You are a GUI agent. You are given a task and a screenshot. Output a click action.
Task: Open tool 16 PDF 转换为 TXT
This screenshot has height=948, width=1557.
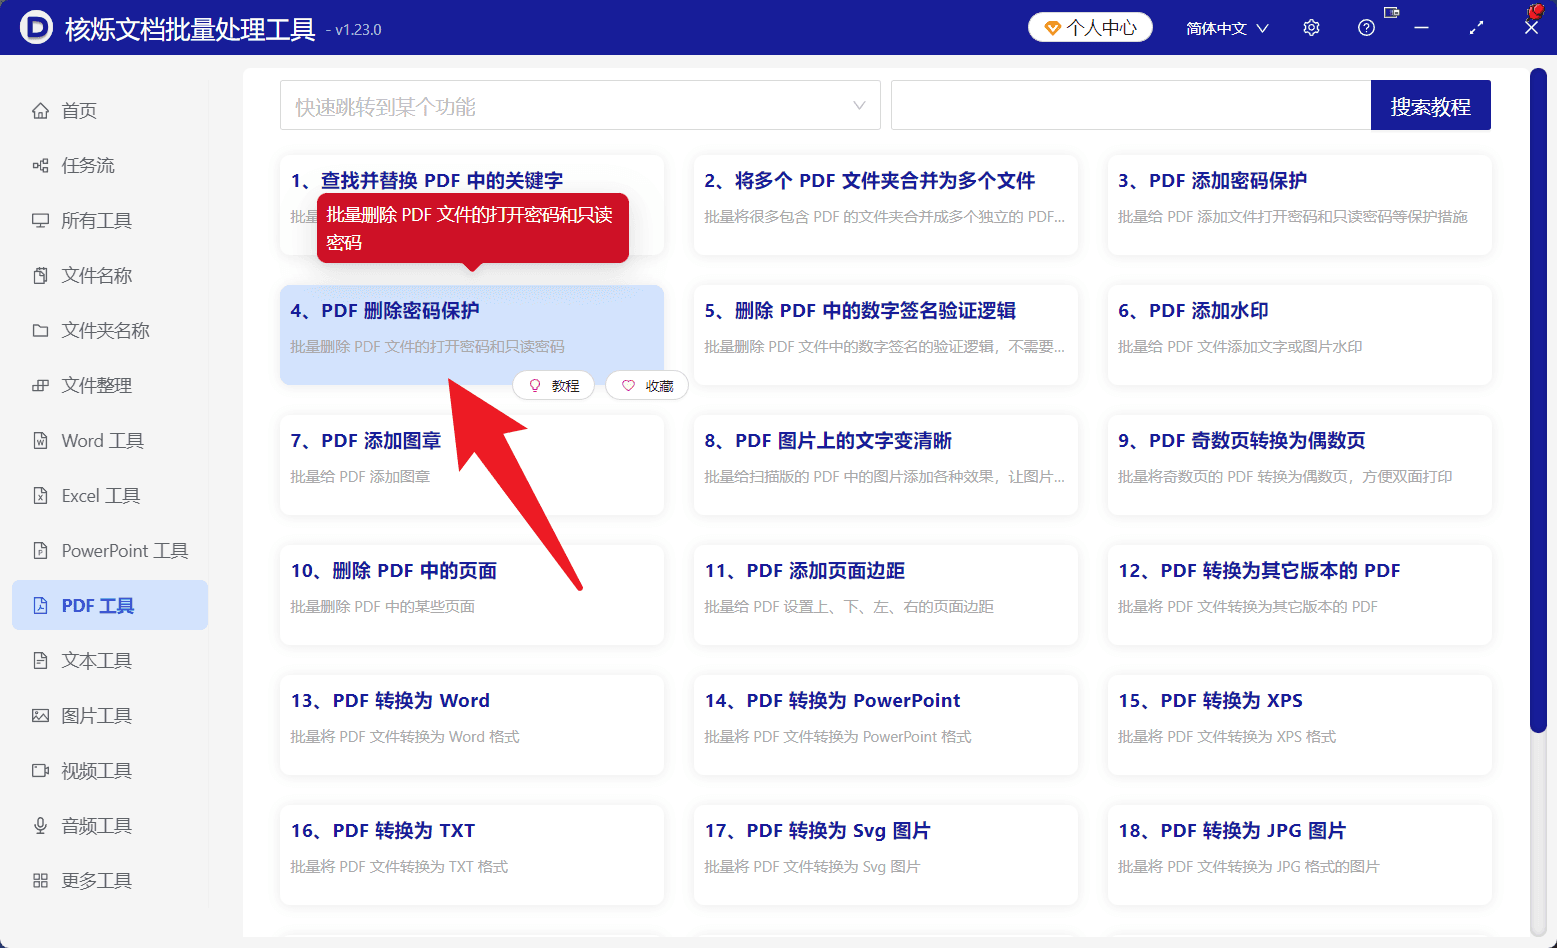click(x=472, y=855)
